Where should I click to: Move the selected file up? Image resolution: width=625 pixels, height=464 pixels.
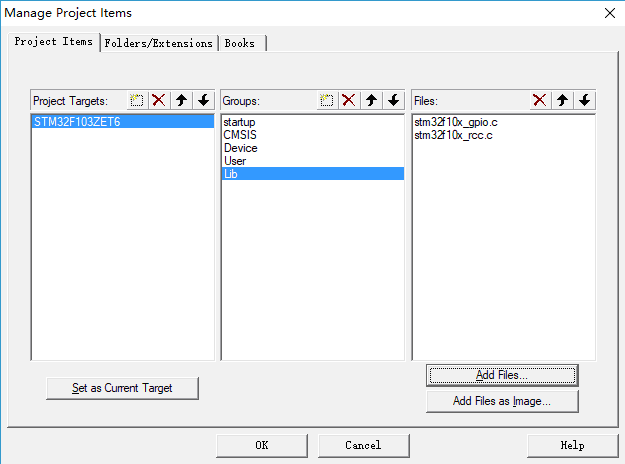tap(562, 100)
